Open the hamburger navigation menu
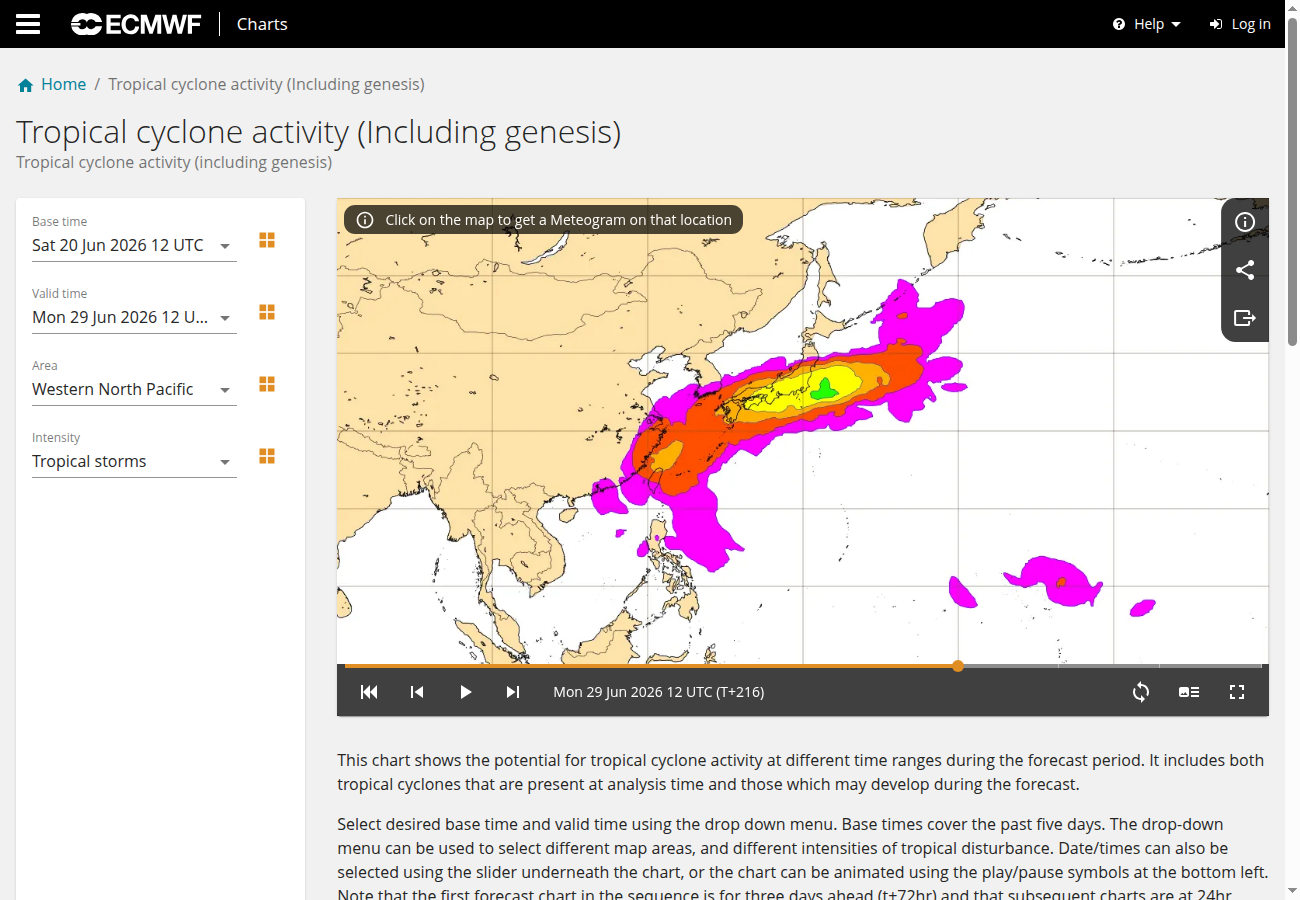This screenshot has width=1300, height=900. (28, 24)
